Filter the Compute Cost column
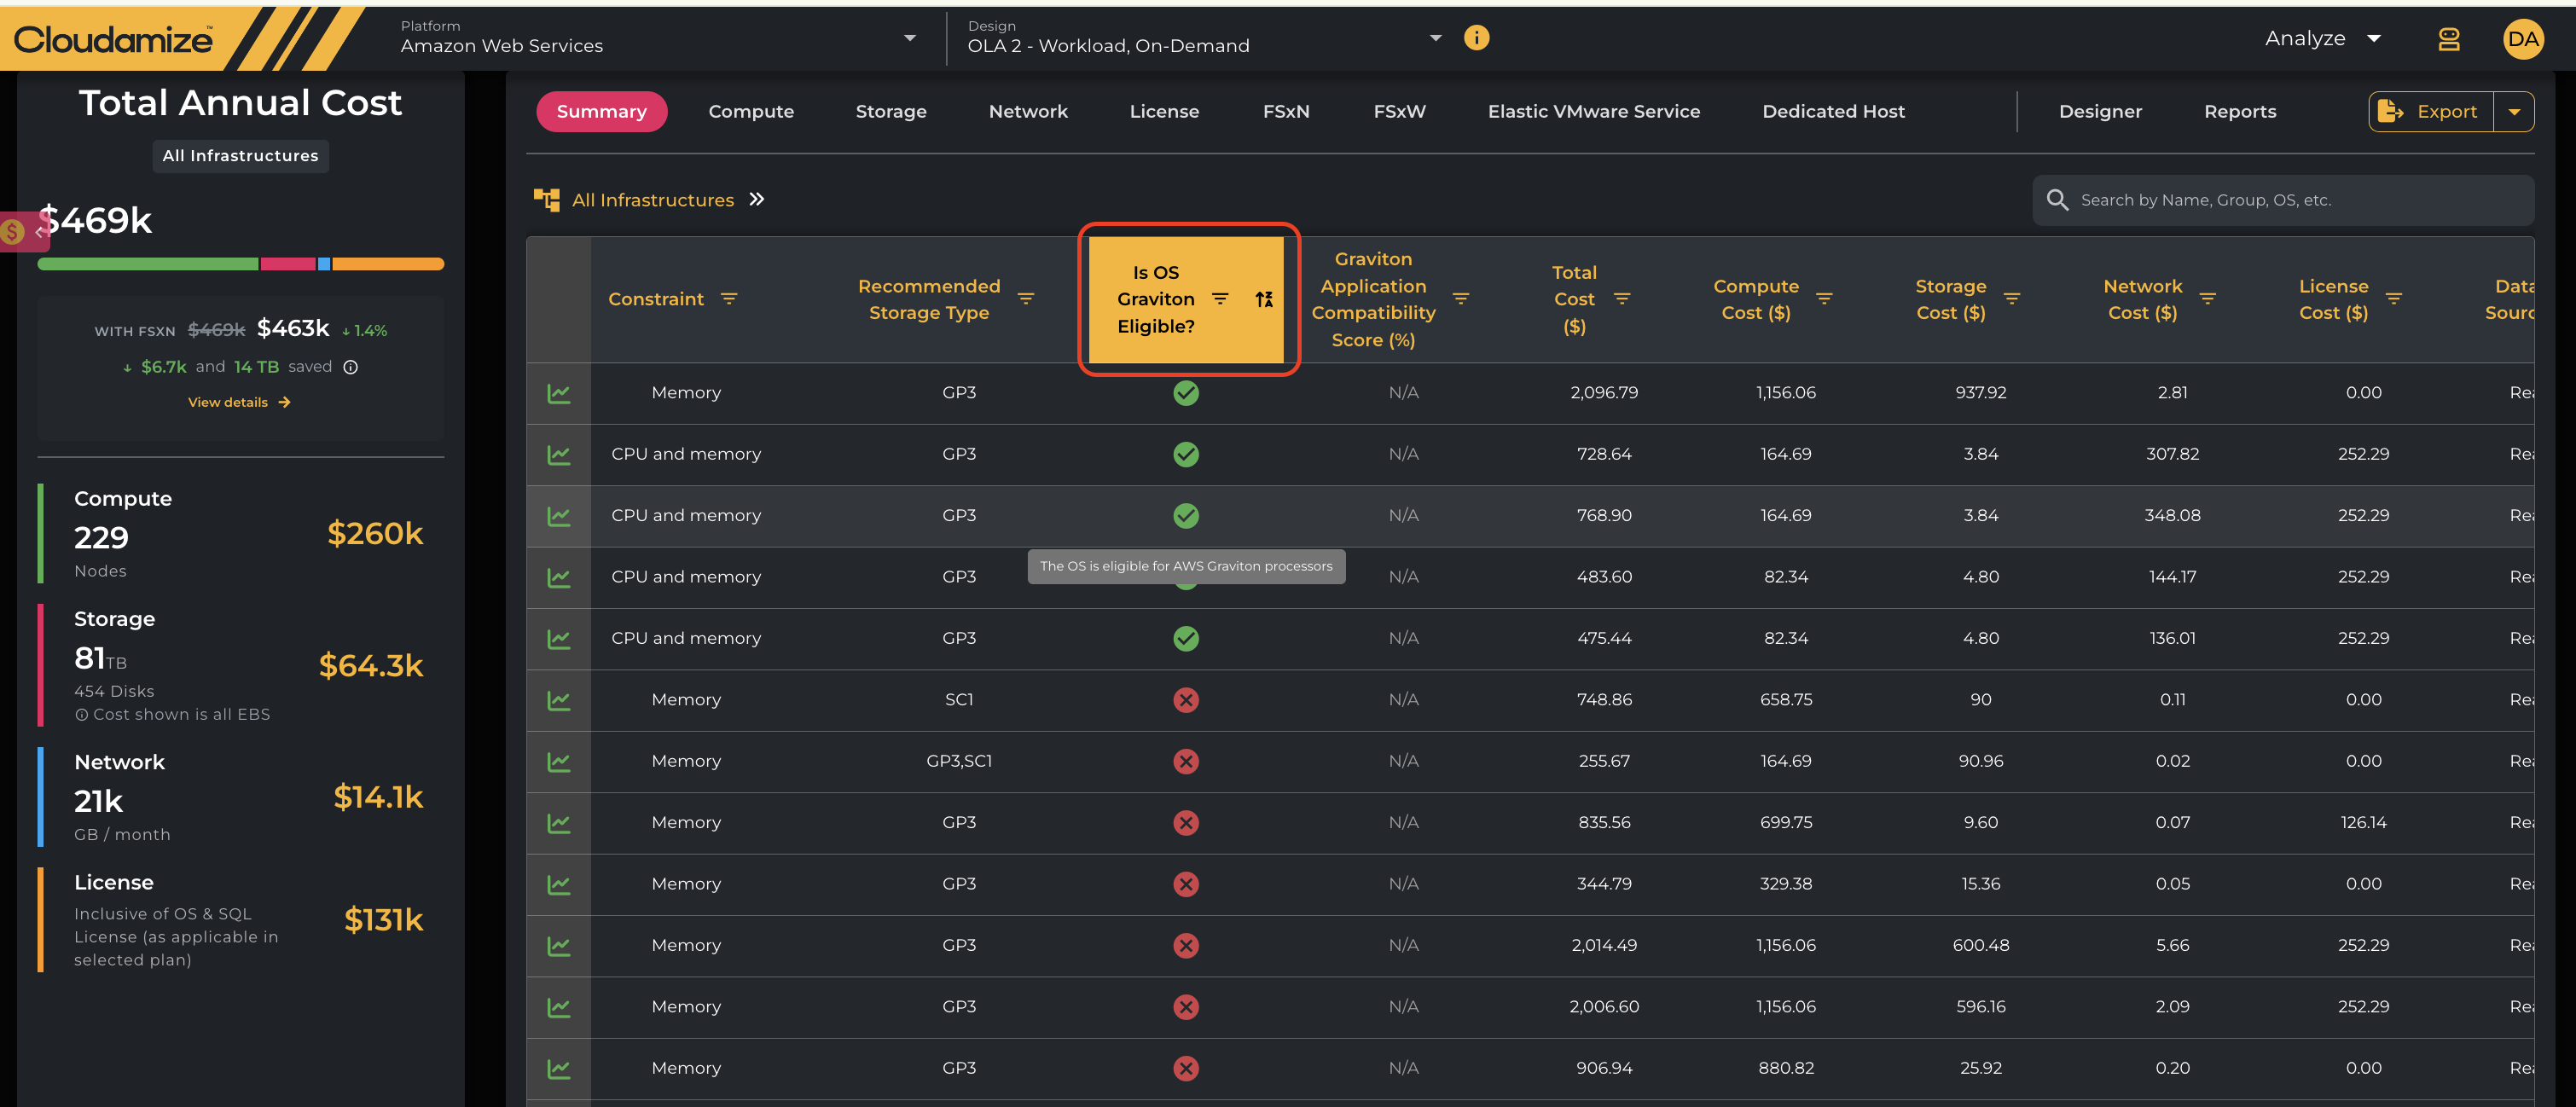2576x1107 pixels. [1824, 299]
